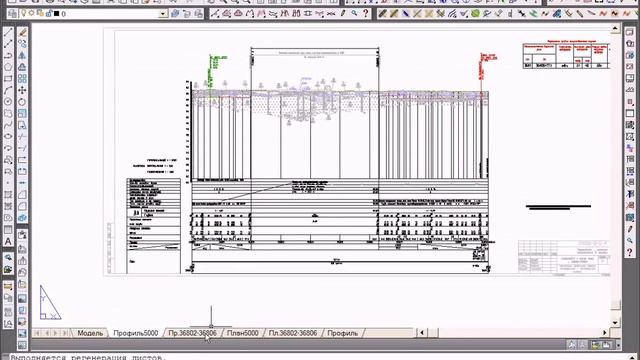Click Make Object's Layer Current icon

(x=175, y=14)
